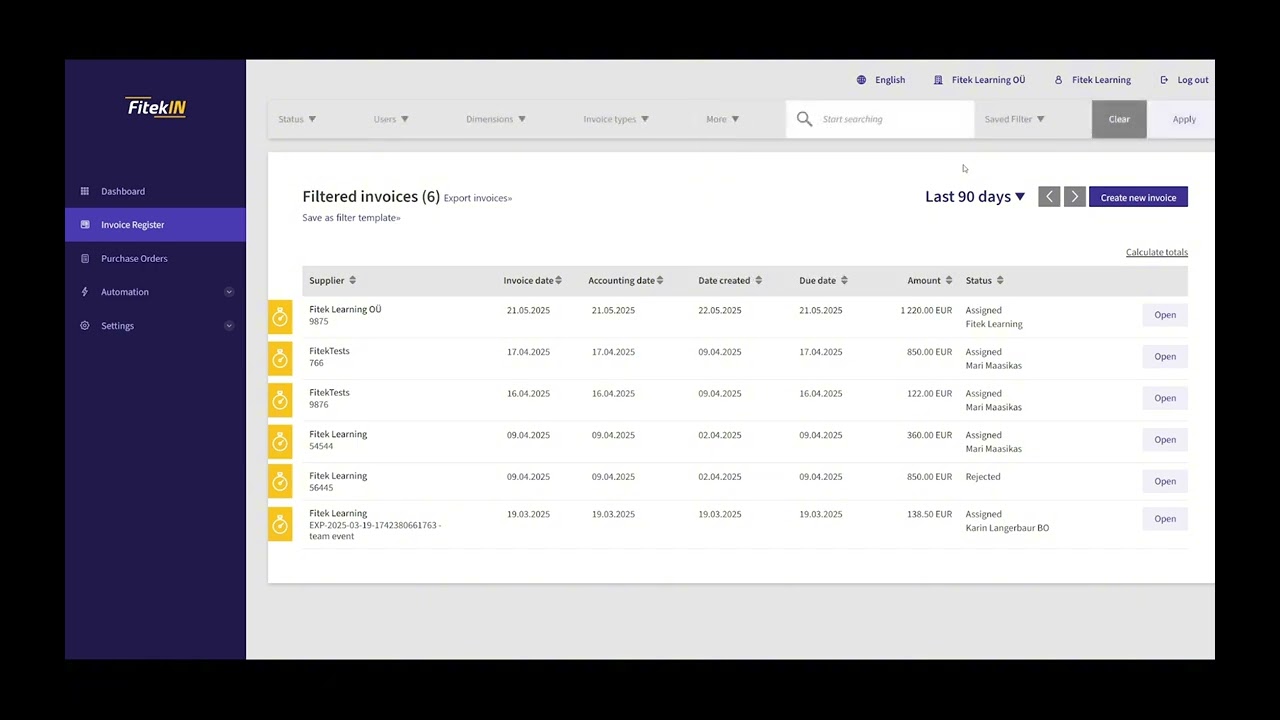Click the Dashboard grid icon
This screenshot has width=1280, height=720.
pos(85,191)
